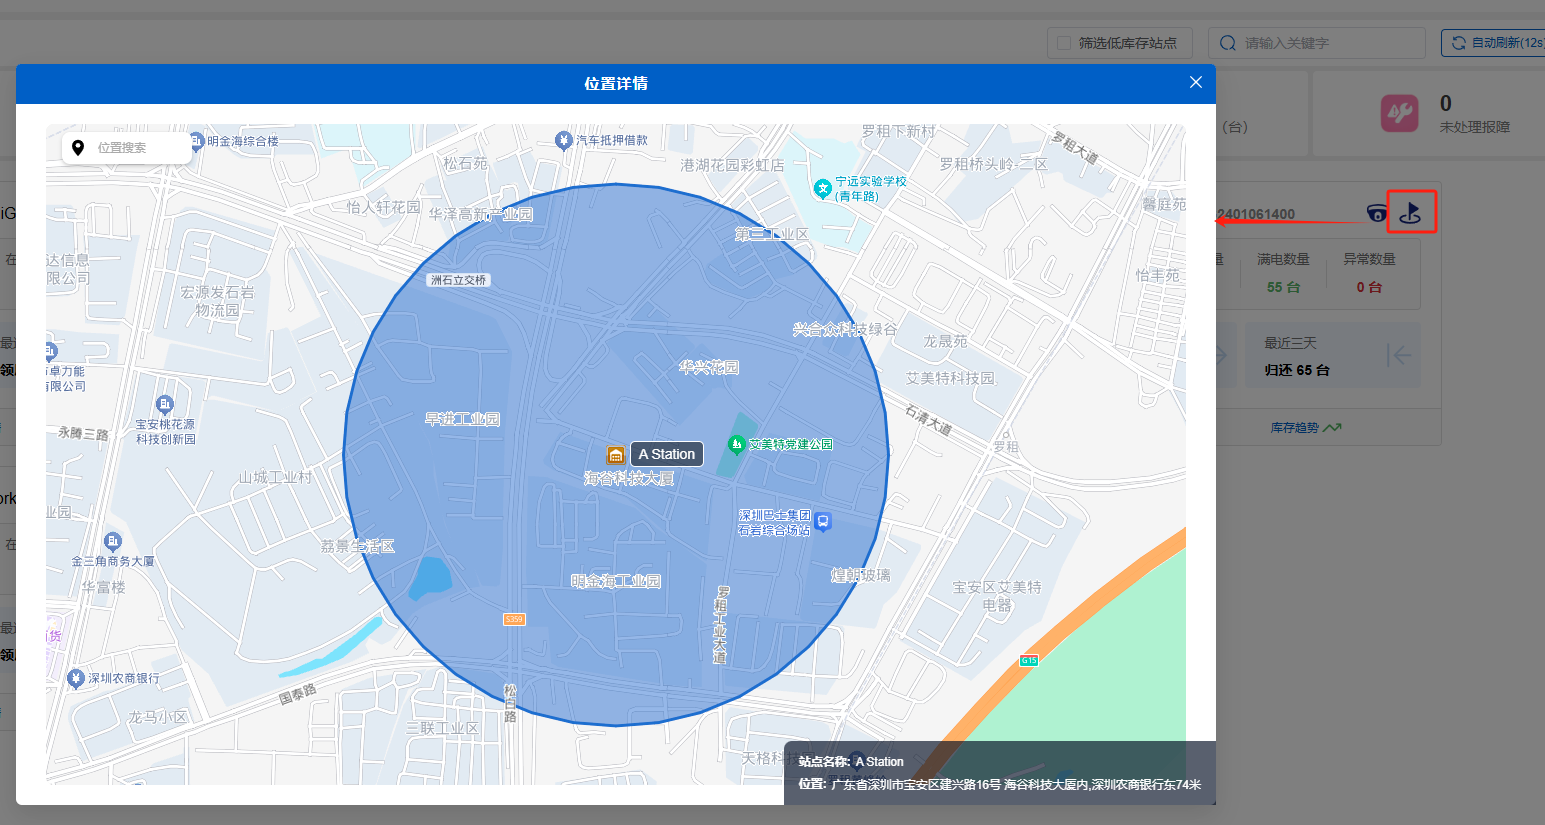Viewport: 1545px width, 825px height.
Task: Click the 明金海综合楼 building map pin
Action: pos(197,141)
